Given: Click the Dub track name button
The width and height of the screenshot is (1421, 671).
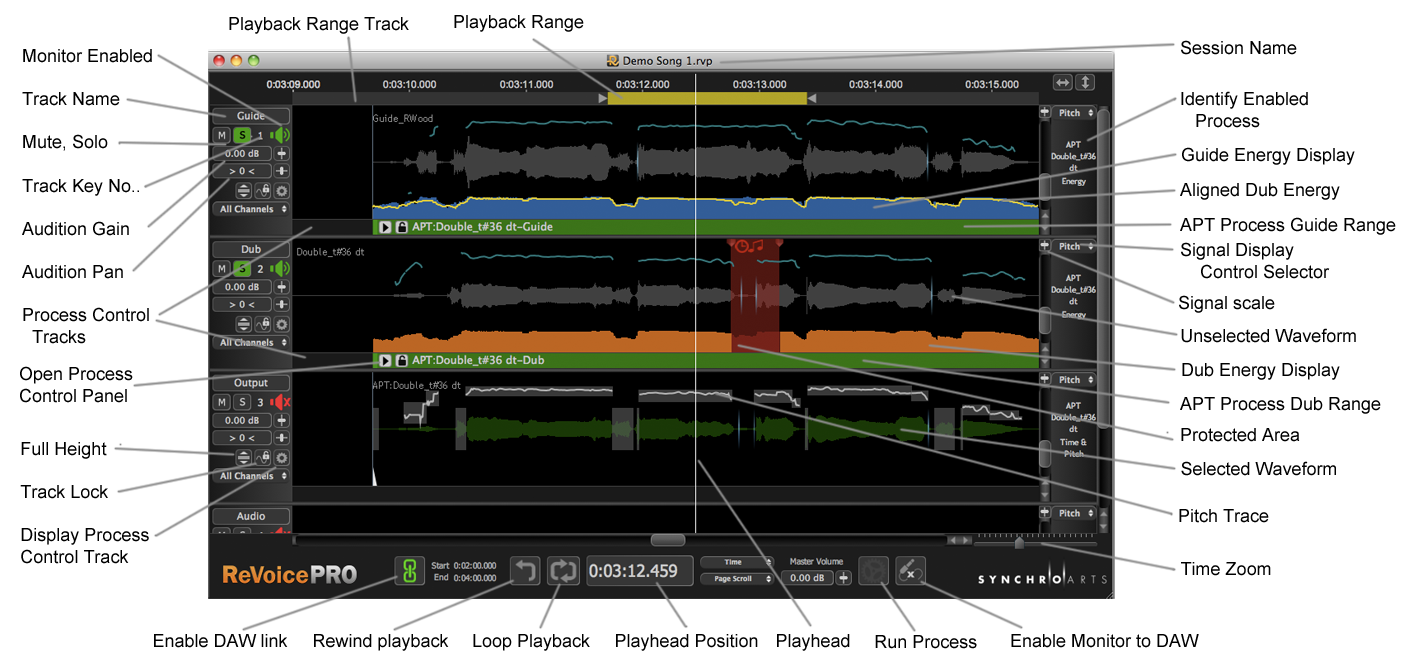Looking at the screenshot, I should (251, 249).
